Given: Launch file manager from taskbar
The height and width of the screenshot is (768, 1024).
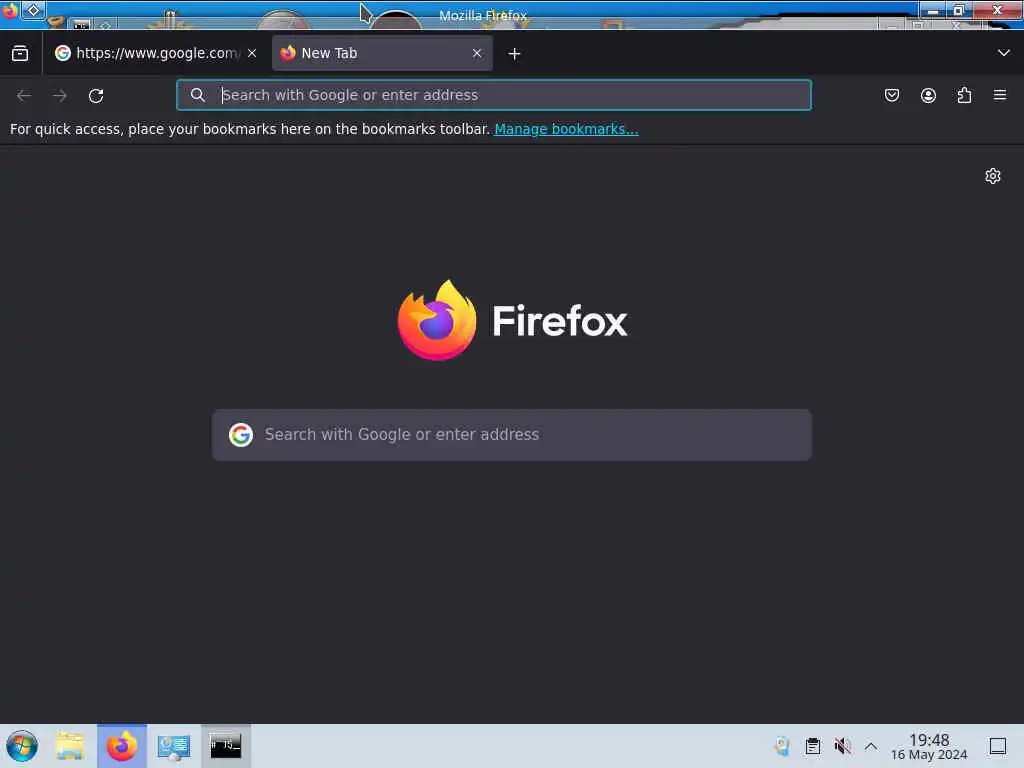Looking at the screenshot, I should [71, 746].
